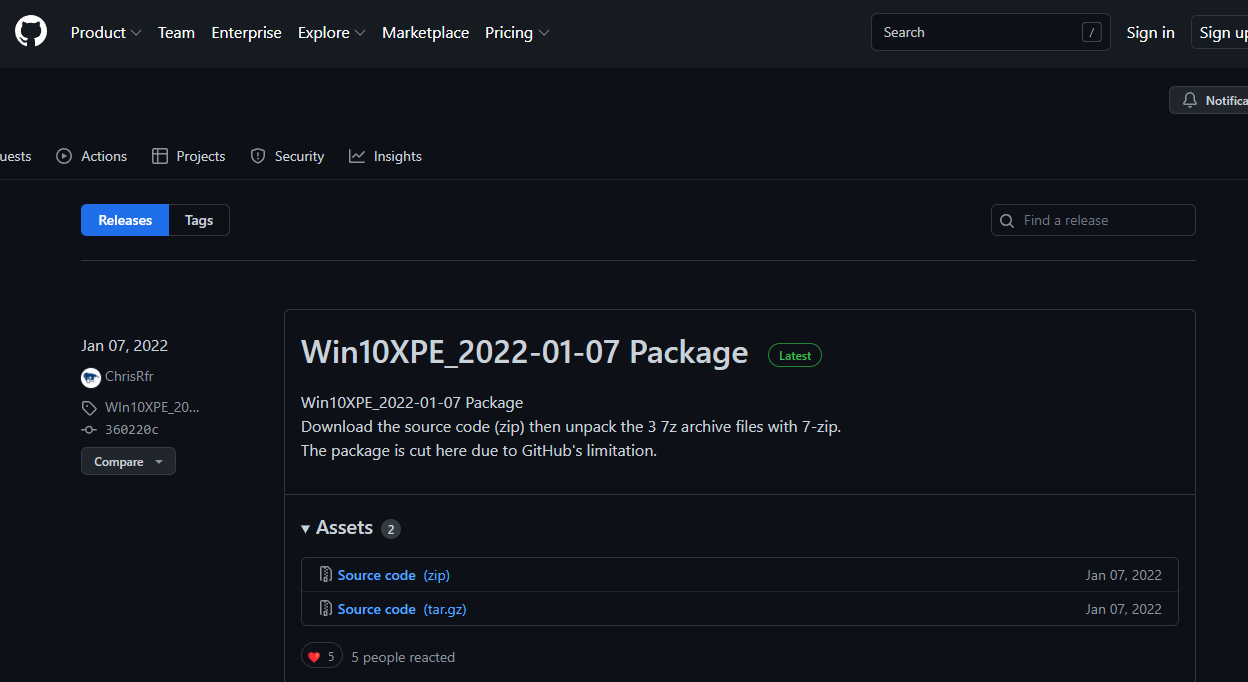Open the Win10XPE_2022-01-07 Package release title
This screenshot has height=682, width=1248.
[x=524, y=352]
